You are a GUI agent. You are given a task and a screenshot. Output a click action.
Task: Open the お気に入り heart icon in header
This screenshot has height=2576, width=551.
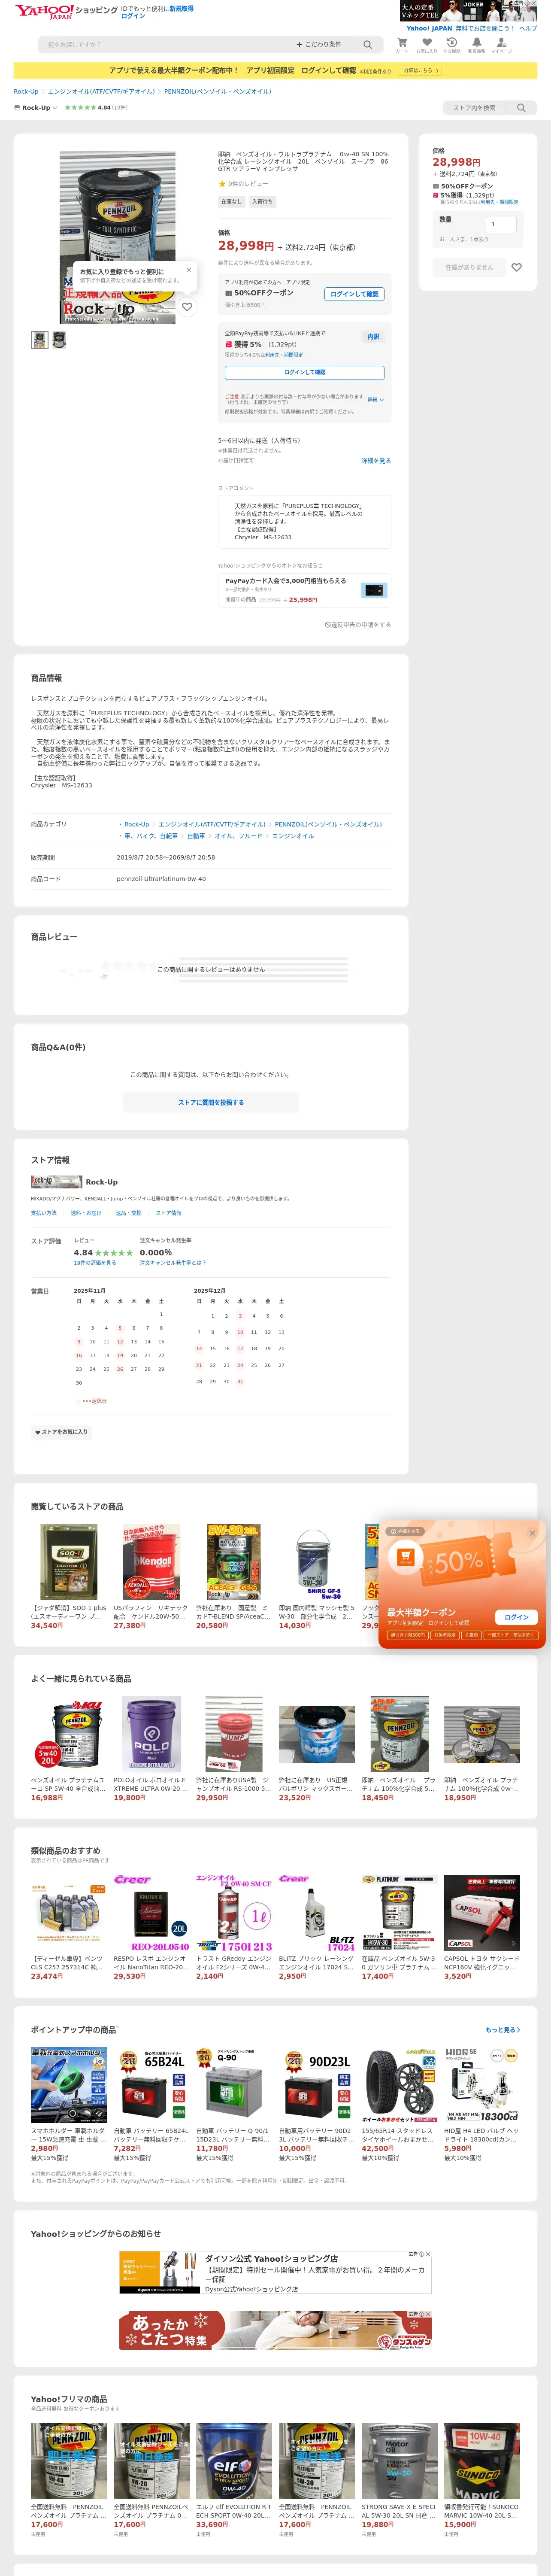(427, 44)
